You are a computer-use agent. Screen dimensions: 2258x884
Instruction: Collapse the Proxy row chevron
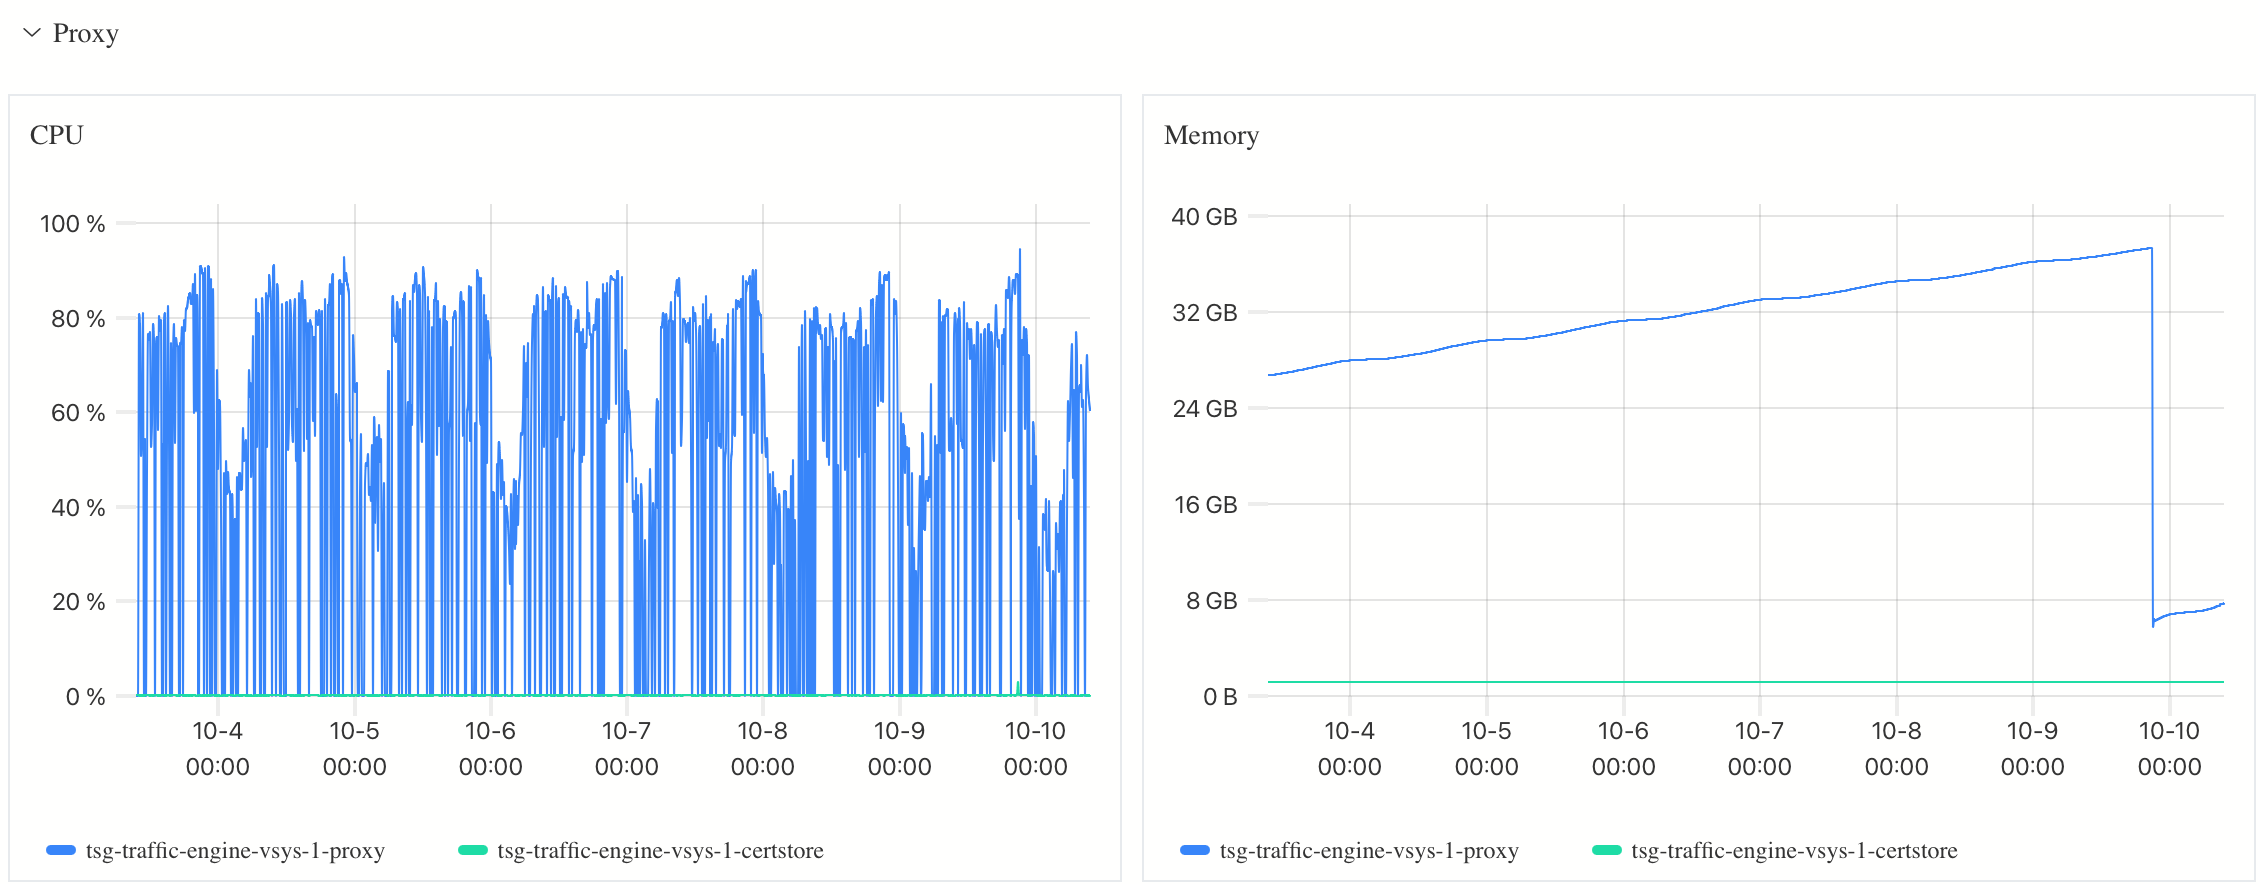point(32,33)
